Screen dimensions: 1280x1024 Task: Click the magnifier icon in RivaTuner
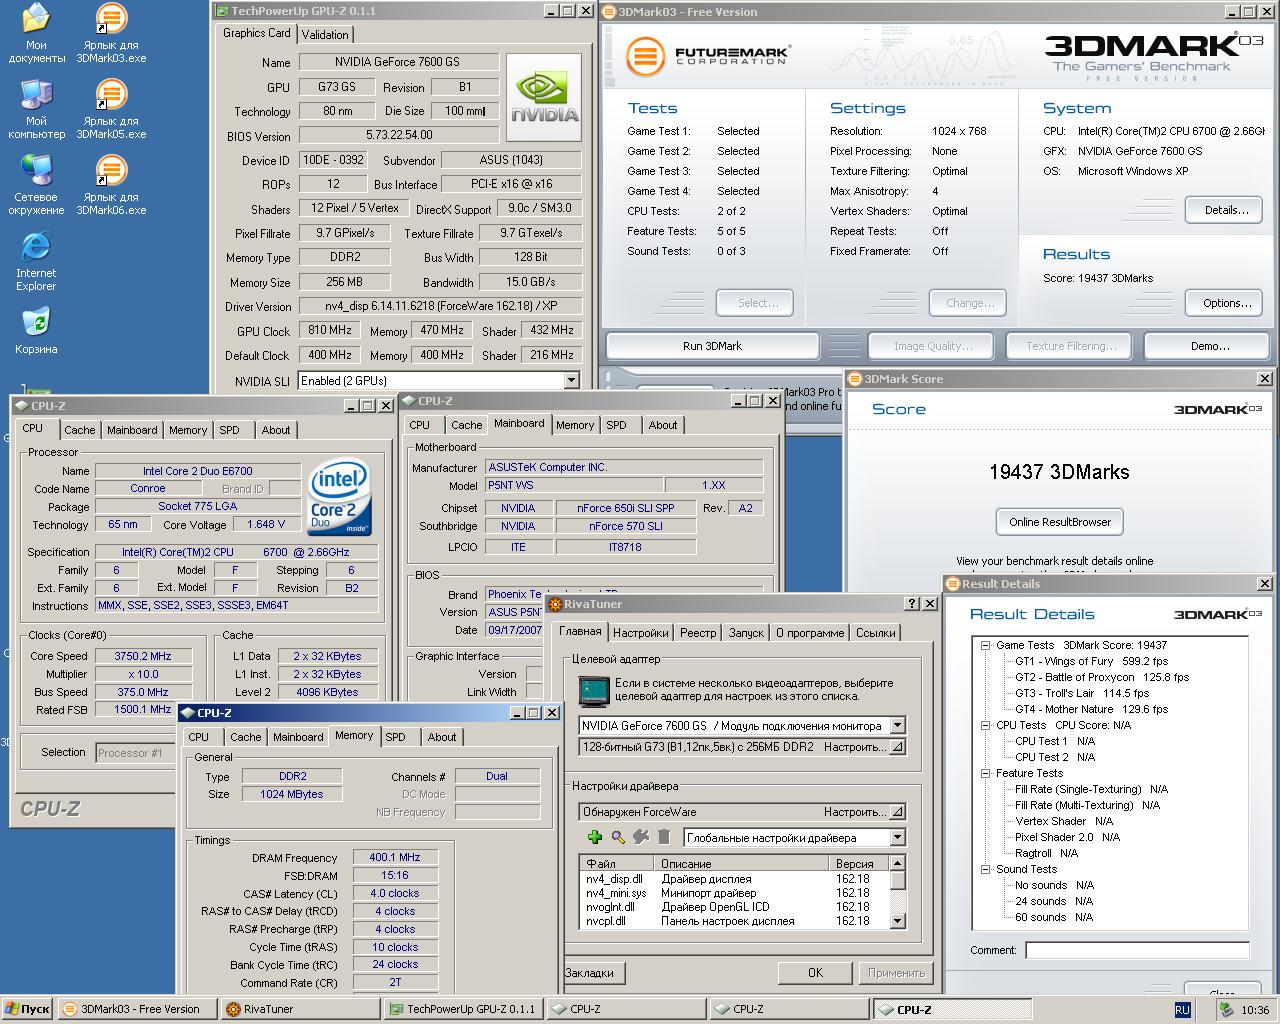coord(618,837)
